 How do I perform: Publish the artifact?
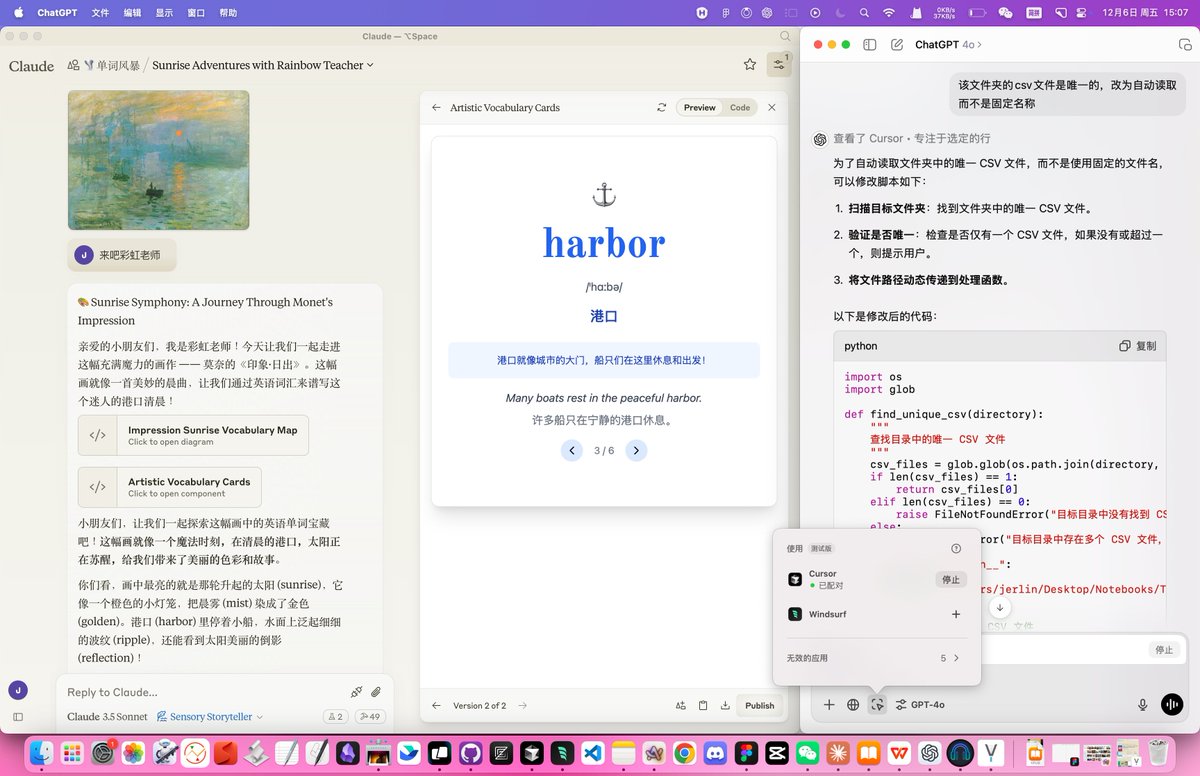coord(760,705)
